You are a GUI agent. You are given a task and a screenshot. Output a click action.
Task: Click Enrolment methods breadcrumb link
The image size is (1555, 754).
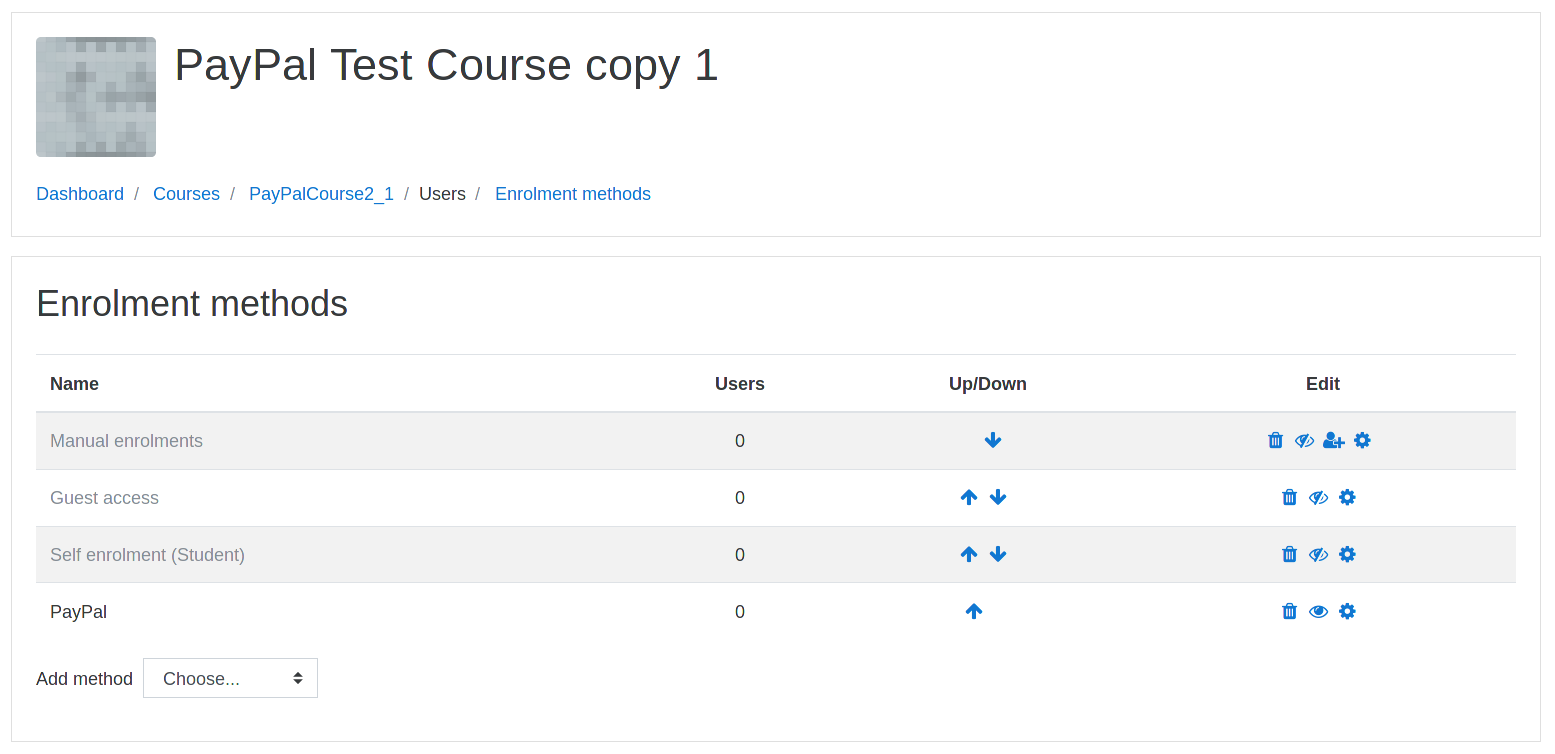pos(573,194)
